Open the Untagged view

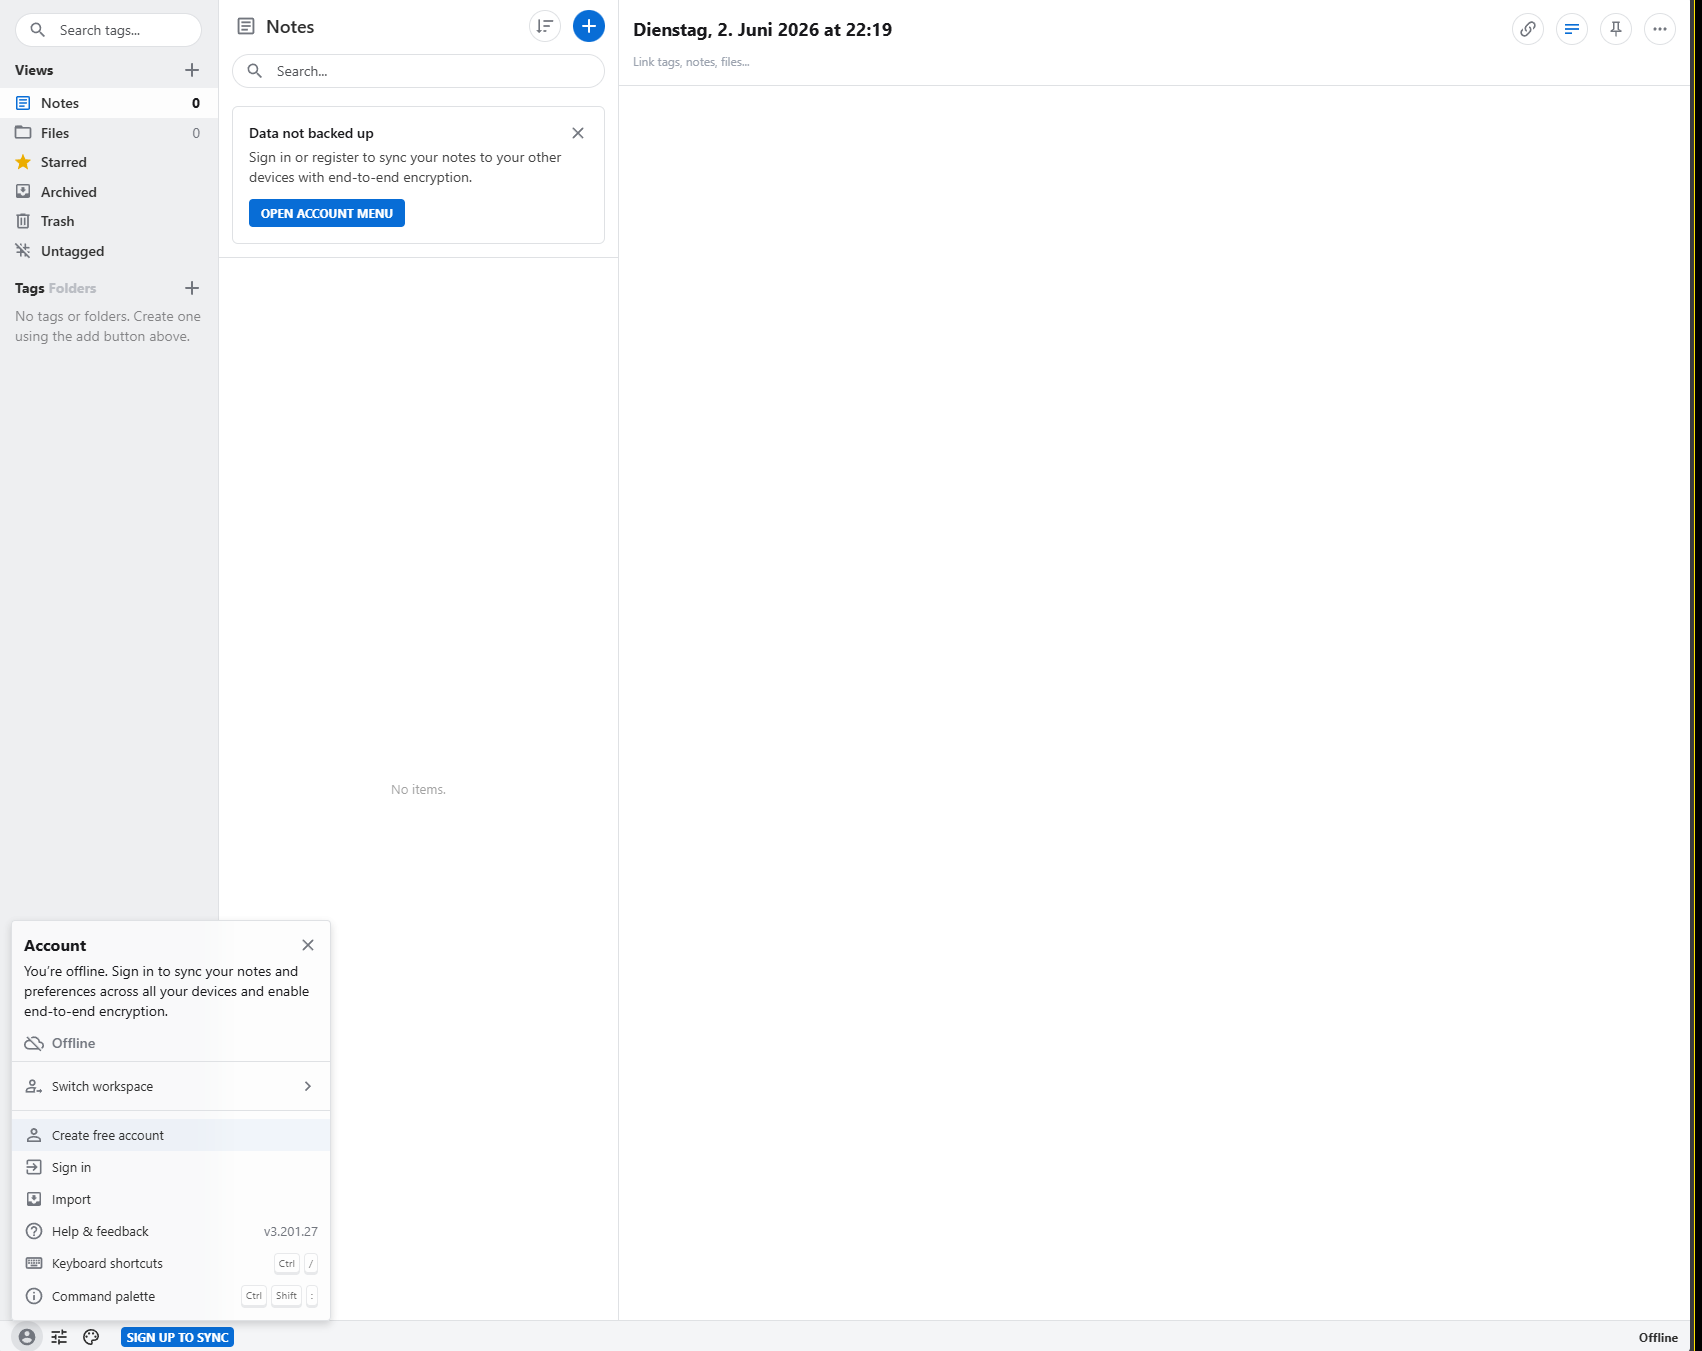pyautogui.click(x=109, y=251)
